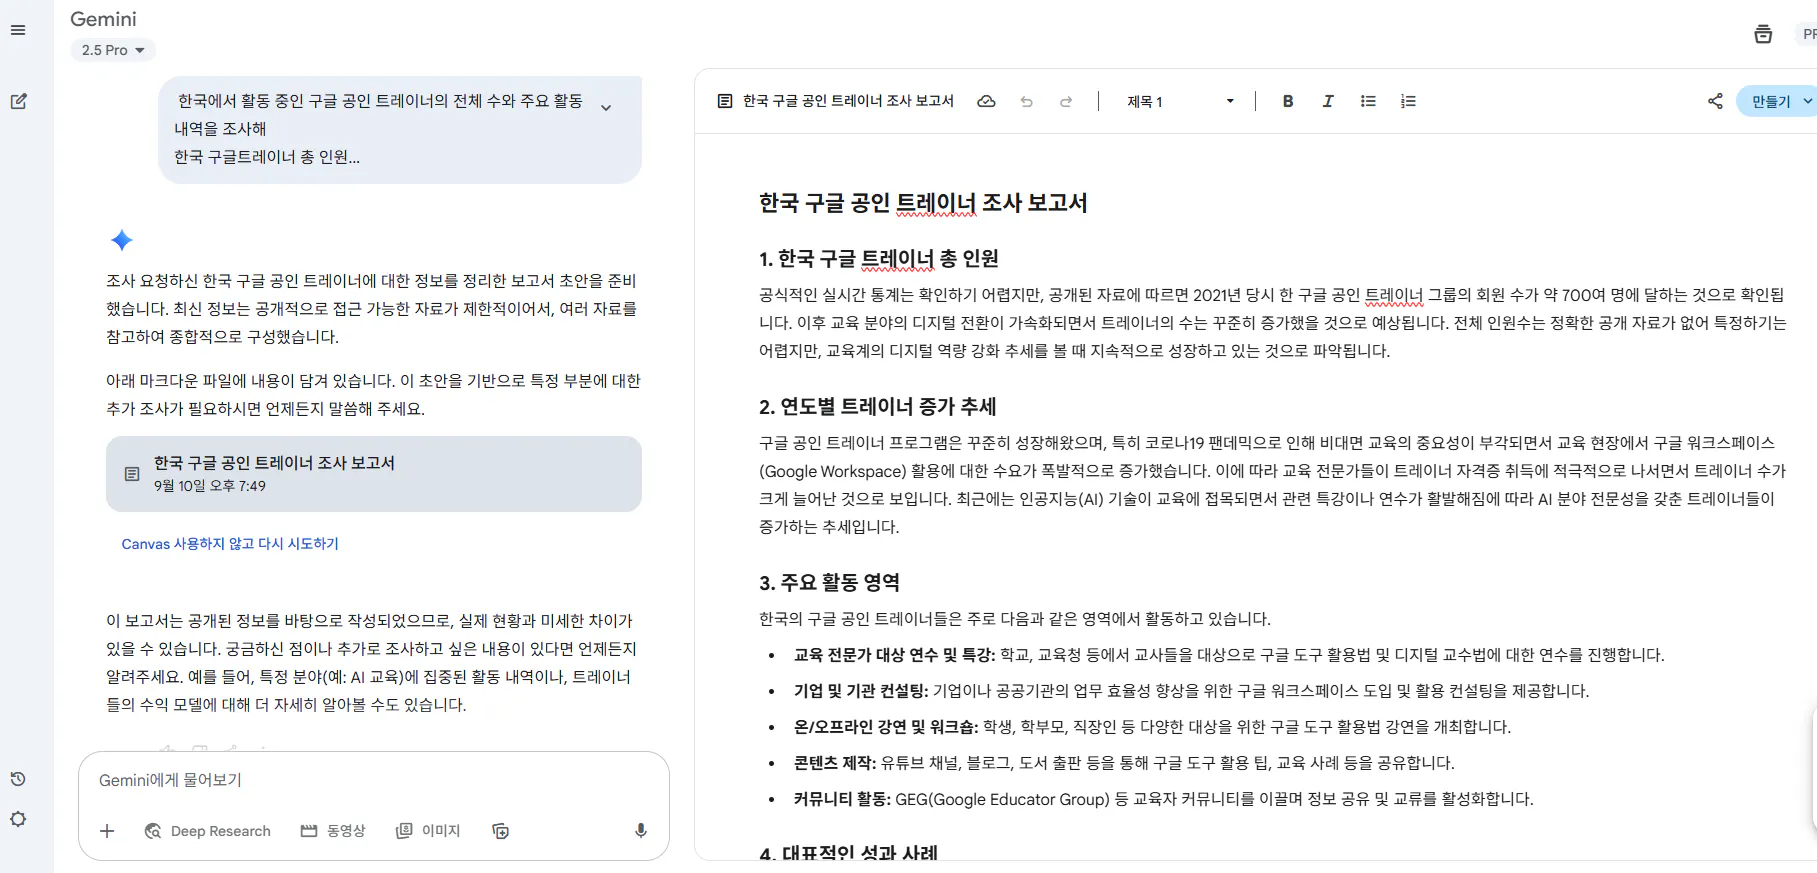Click the cloud save status icon

coord(986,101)
